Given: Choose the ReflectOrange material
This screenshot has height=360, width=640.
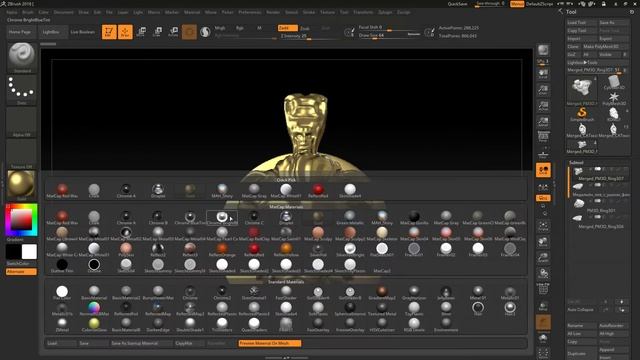Looking at the screenshot, I should pyautogui.click(x=222, y=249).
